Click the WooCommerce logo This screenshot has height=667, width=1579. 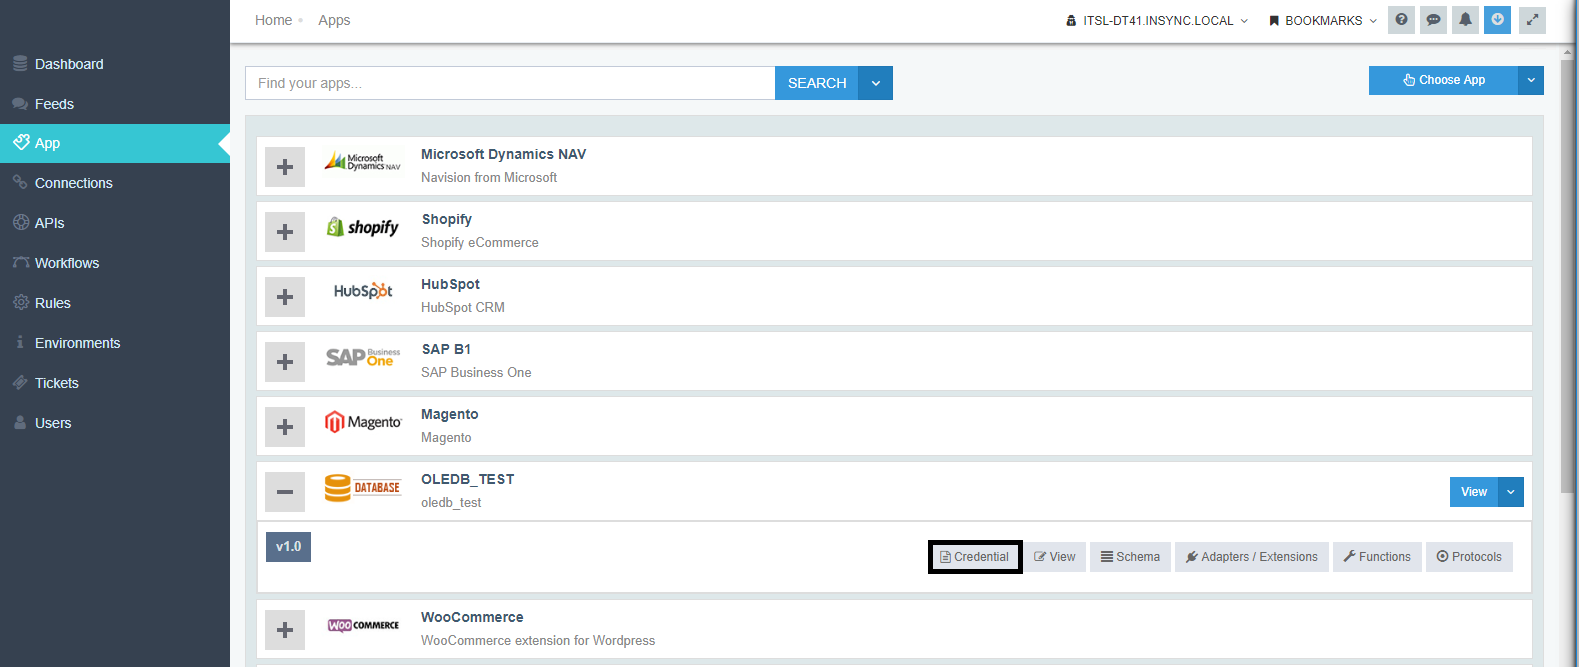pos(363,625)
